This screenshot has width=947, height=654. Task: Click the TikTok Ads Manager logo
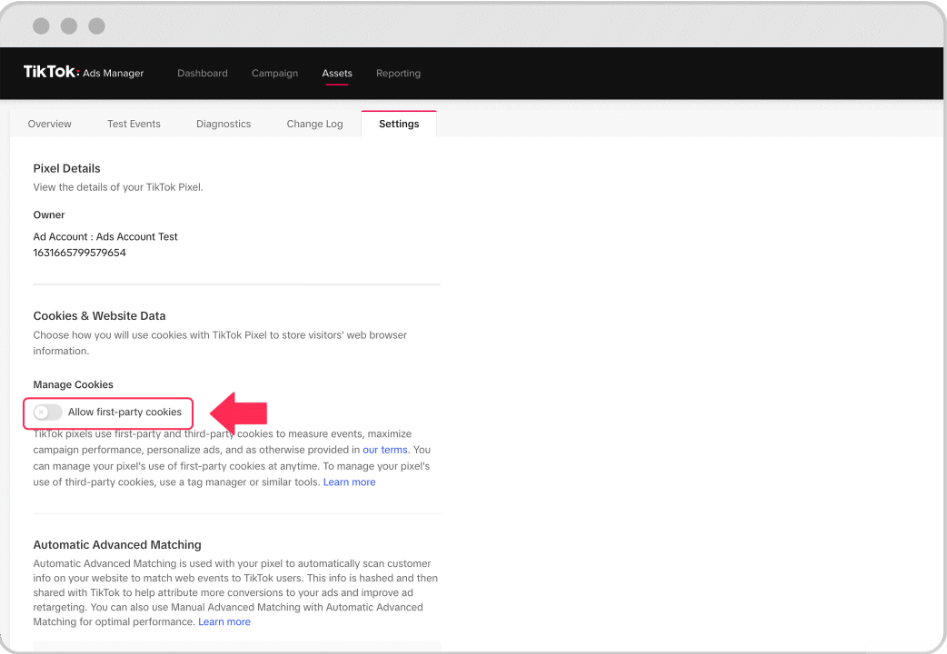point(83,72)
